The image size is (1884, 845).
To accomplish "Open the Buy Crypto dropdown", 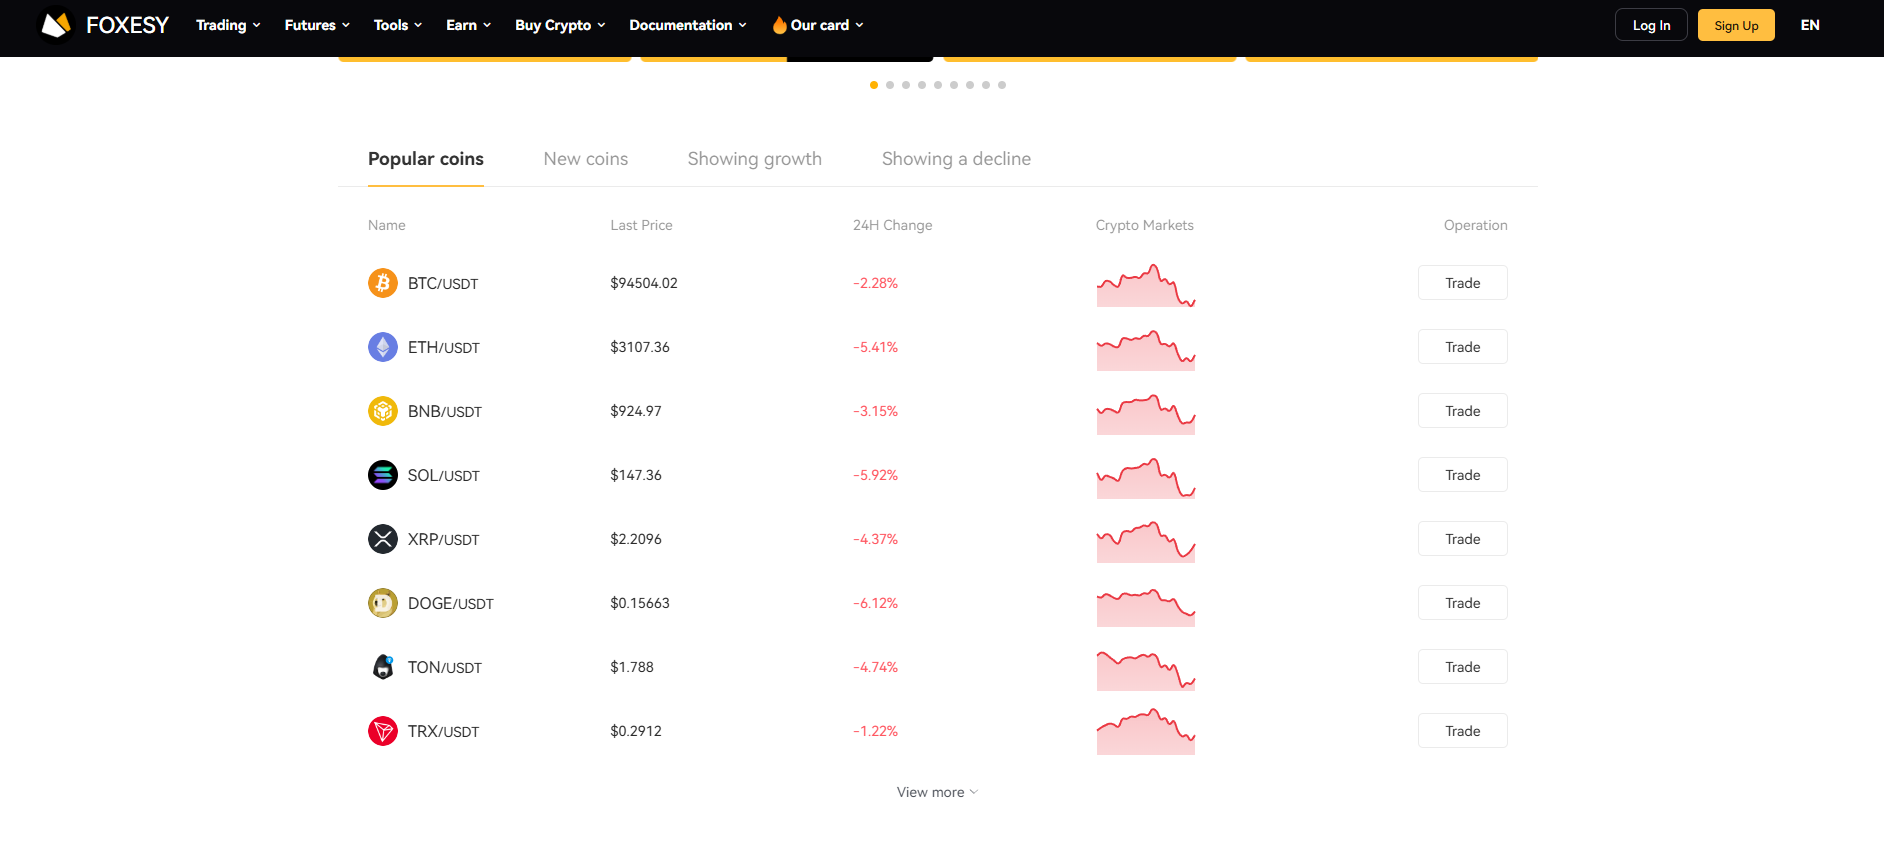I will pyautogui.click(x=560, y=25).
